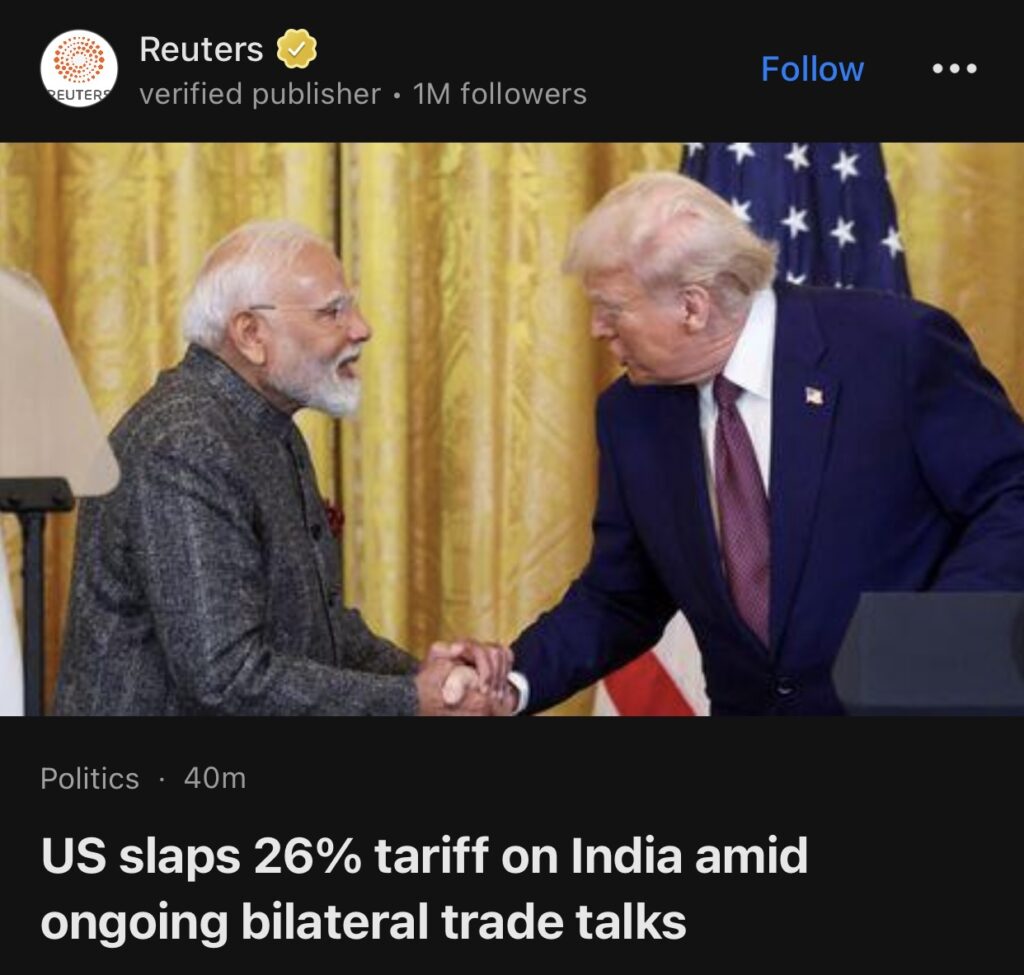This screenshot has width=1024, height=975.
Task: Open the Reuters publisher name link
Action: (201, 49)
